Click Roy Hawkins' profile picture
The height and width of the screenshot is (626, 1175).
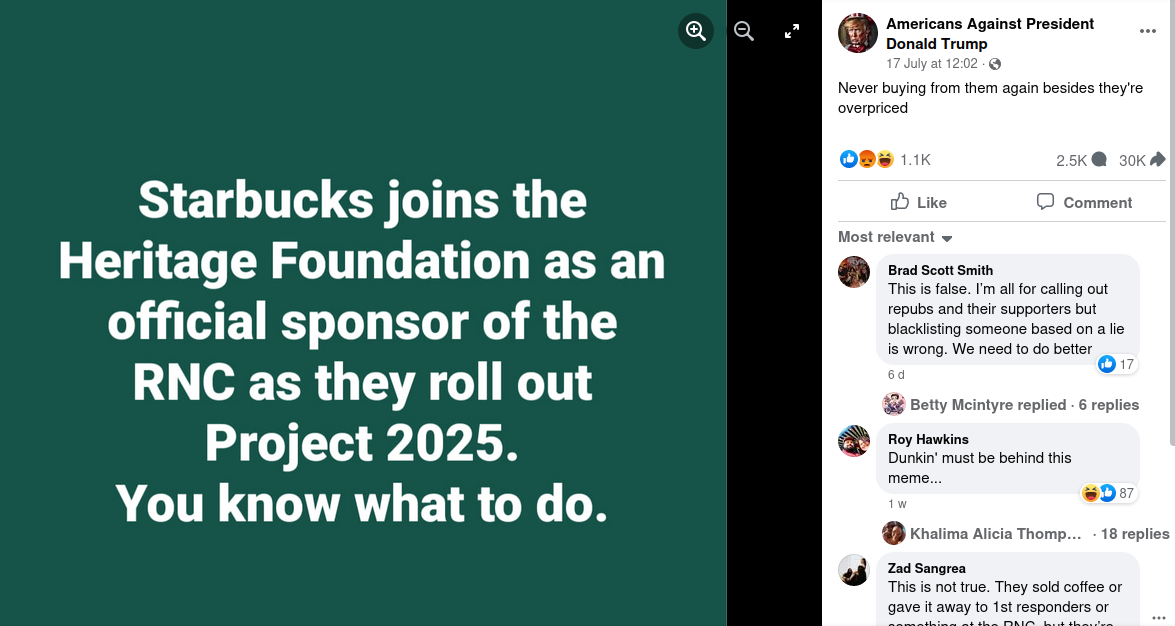point(854,441)
